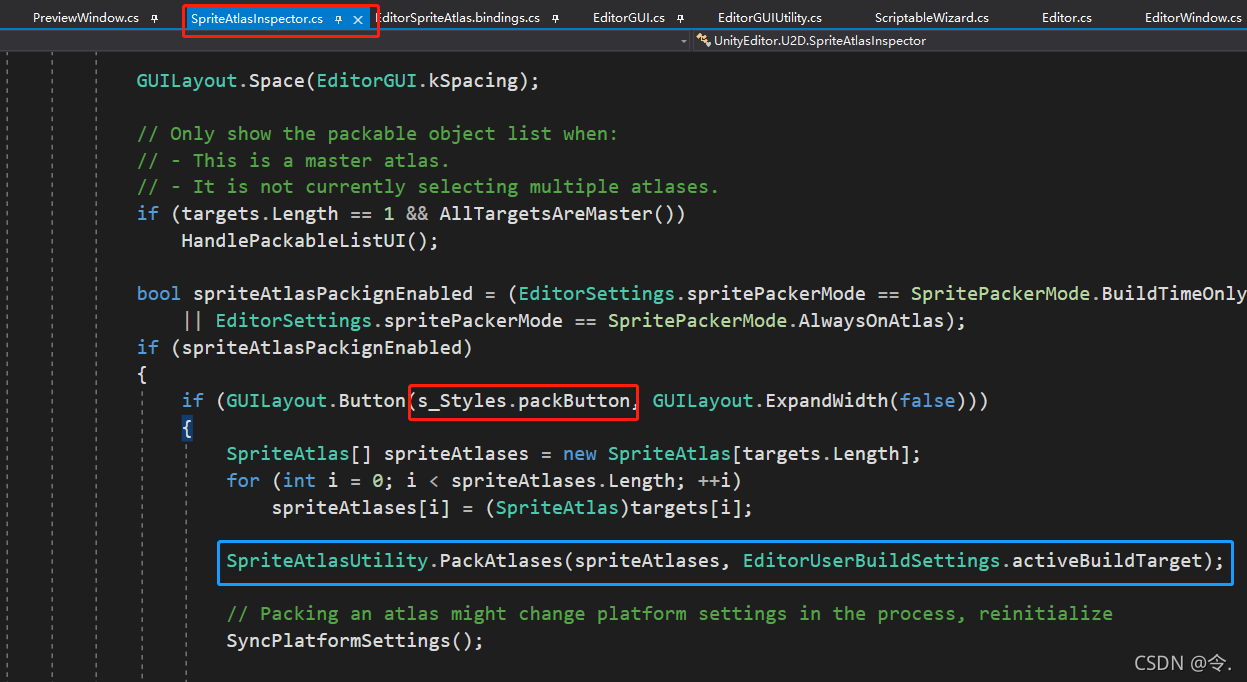Viewport: 1247px width, 682px height.
Task: Click the word packButton in the code
Action: point(575,400)
